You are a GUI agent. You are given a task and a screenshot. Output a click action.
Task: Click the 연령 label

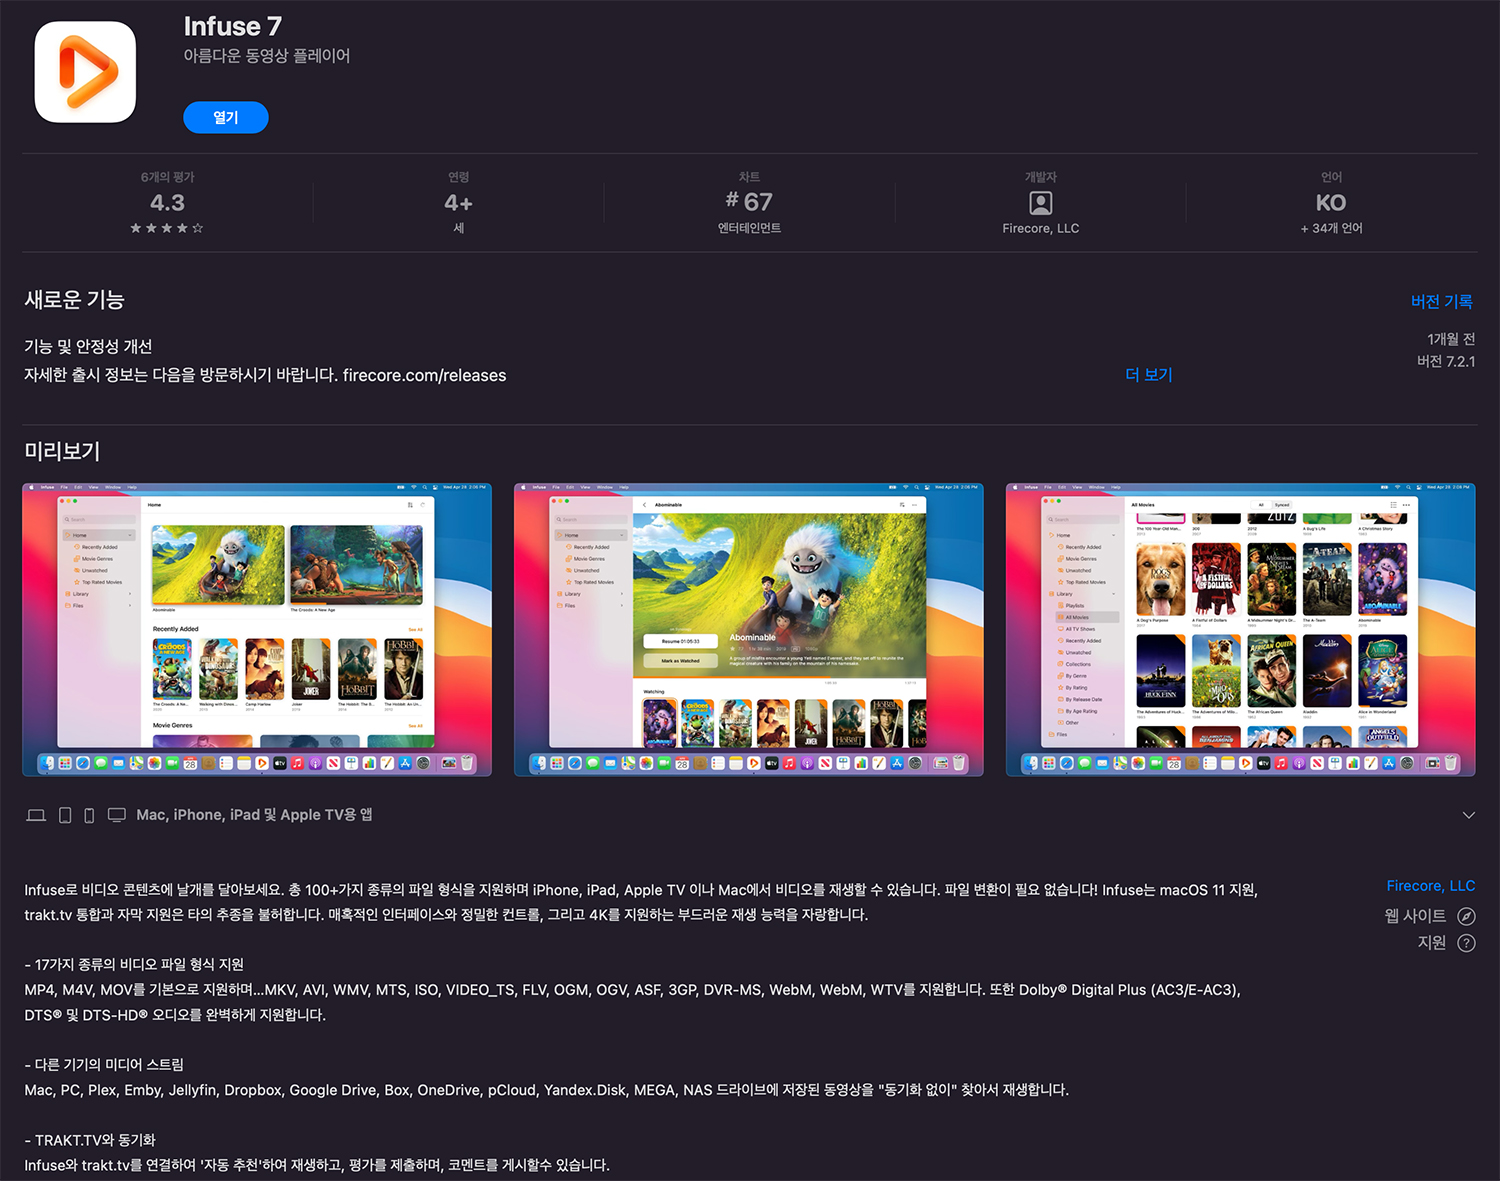(x=458, y=177)
